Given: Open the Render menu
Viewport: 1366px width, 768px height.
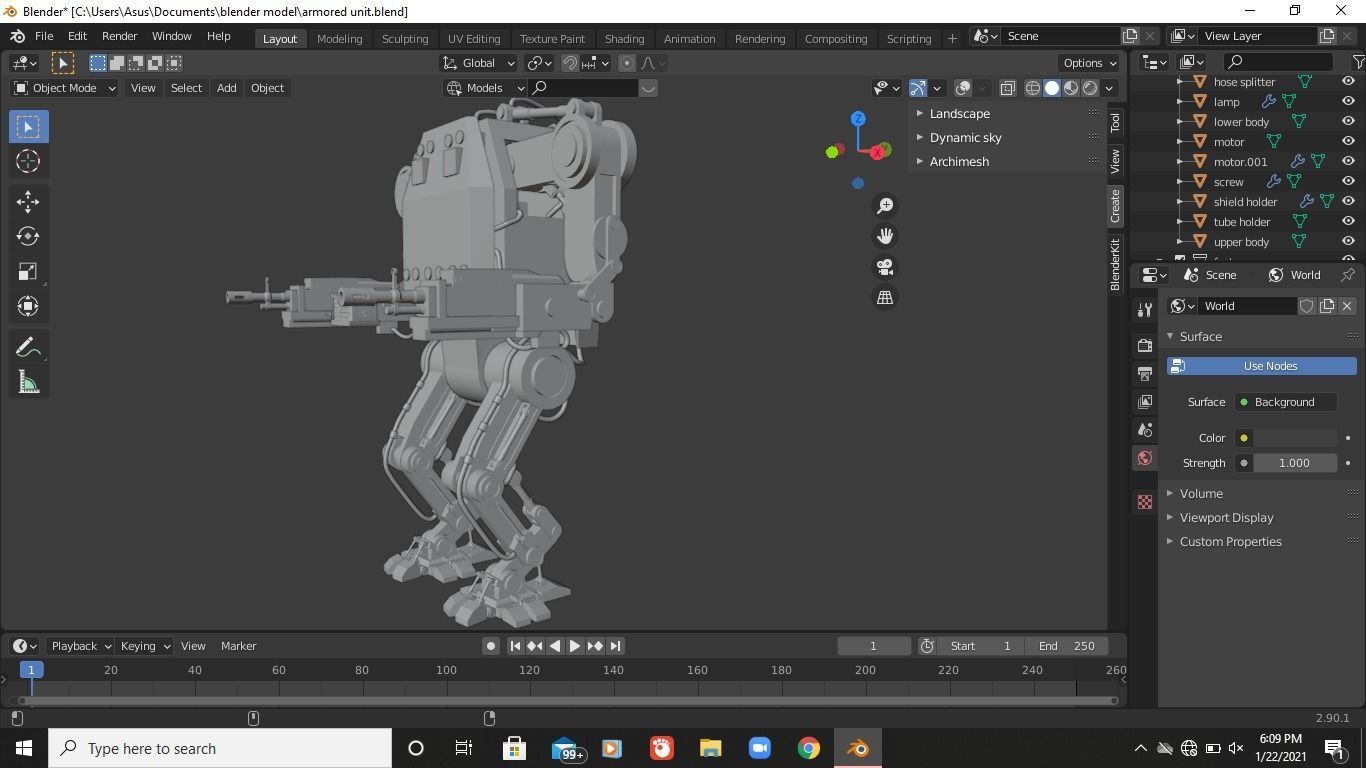Looking at the screenshot, I should pos(119,36).
